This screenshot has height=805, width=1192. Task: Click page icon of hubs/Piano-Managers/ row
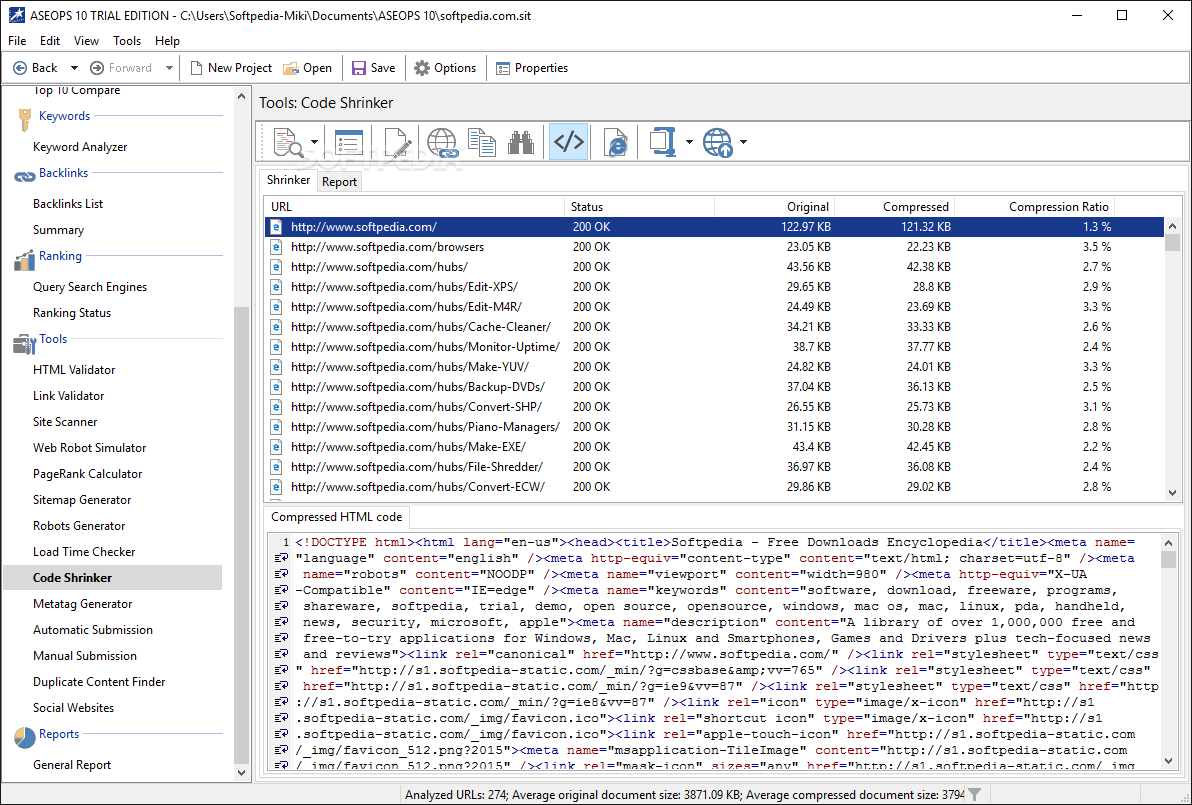(276, 427)
